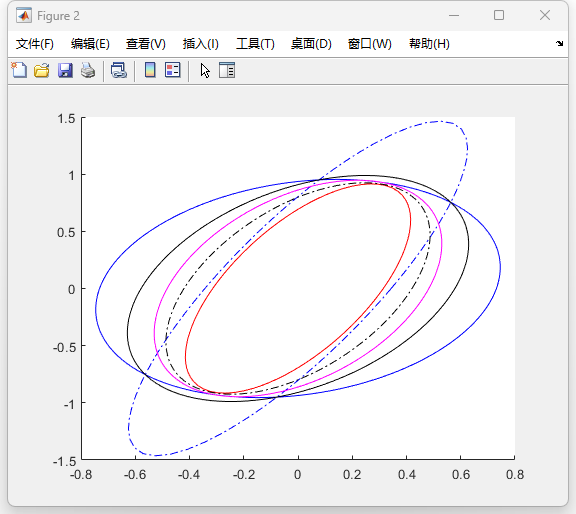Click the New Figure toolbar icon
576x514 pixels.
pyautogui.click(x=19, y=70)
